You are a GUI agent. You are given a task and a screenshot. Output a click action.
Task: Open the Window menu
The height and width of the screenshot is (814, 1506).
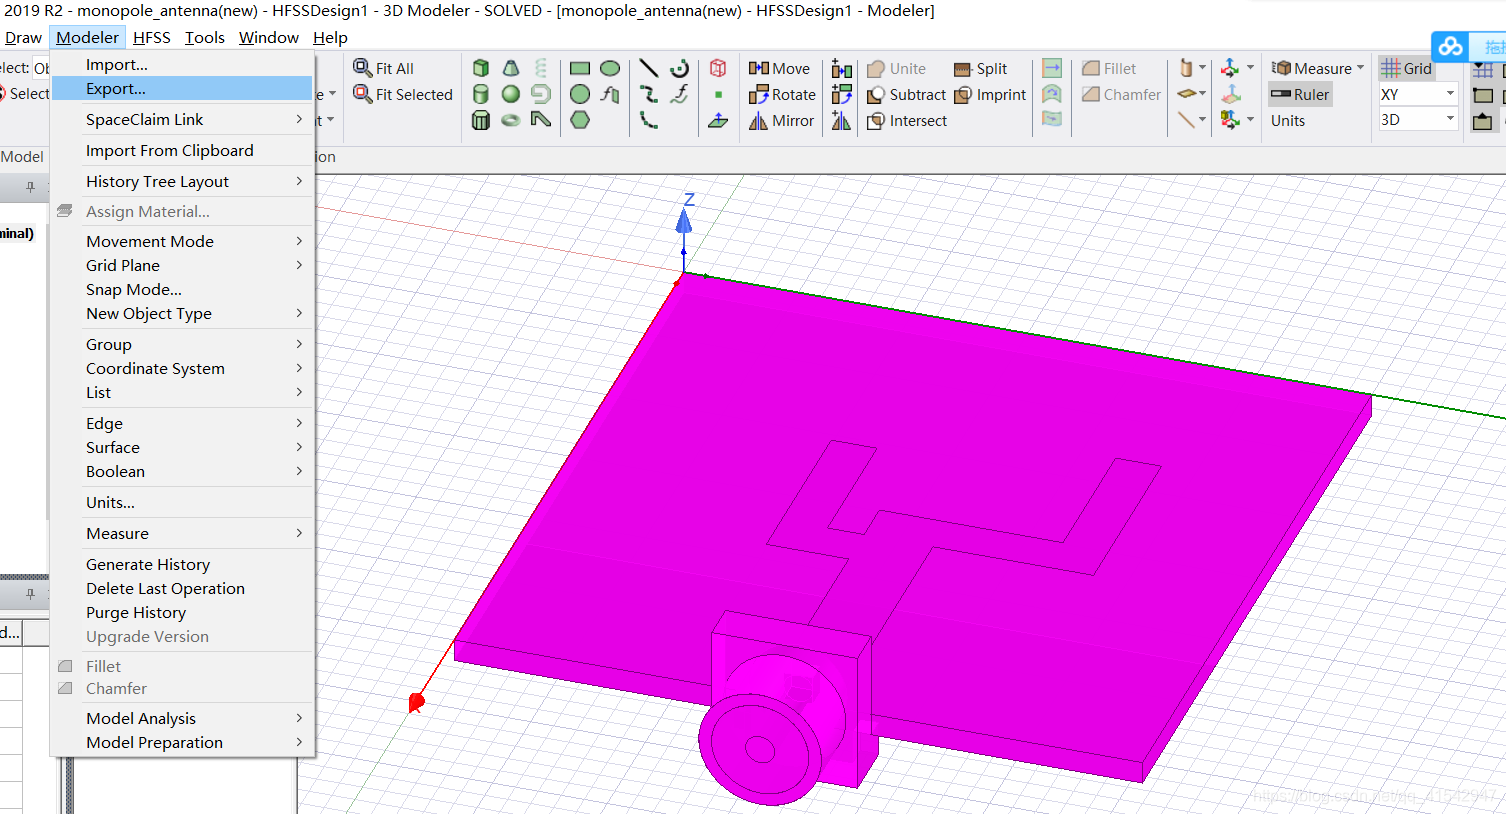(x=268, y=37)
